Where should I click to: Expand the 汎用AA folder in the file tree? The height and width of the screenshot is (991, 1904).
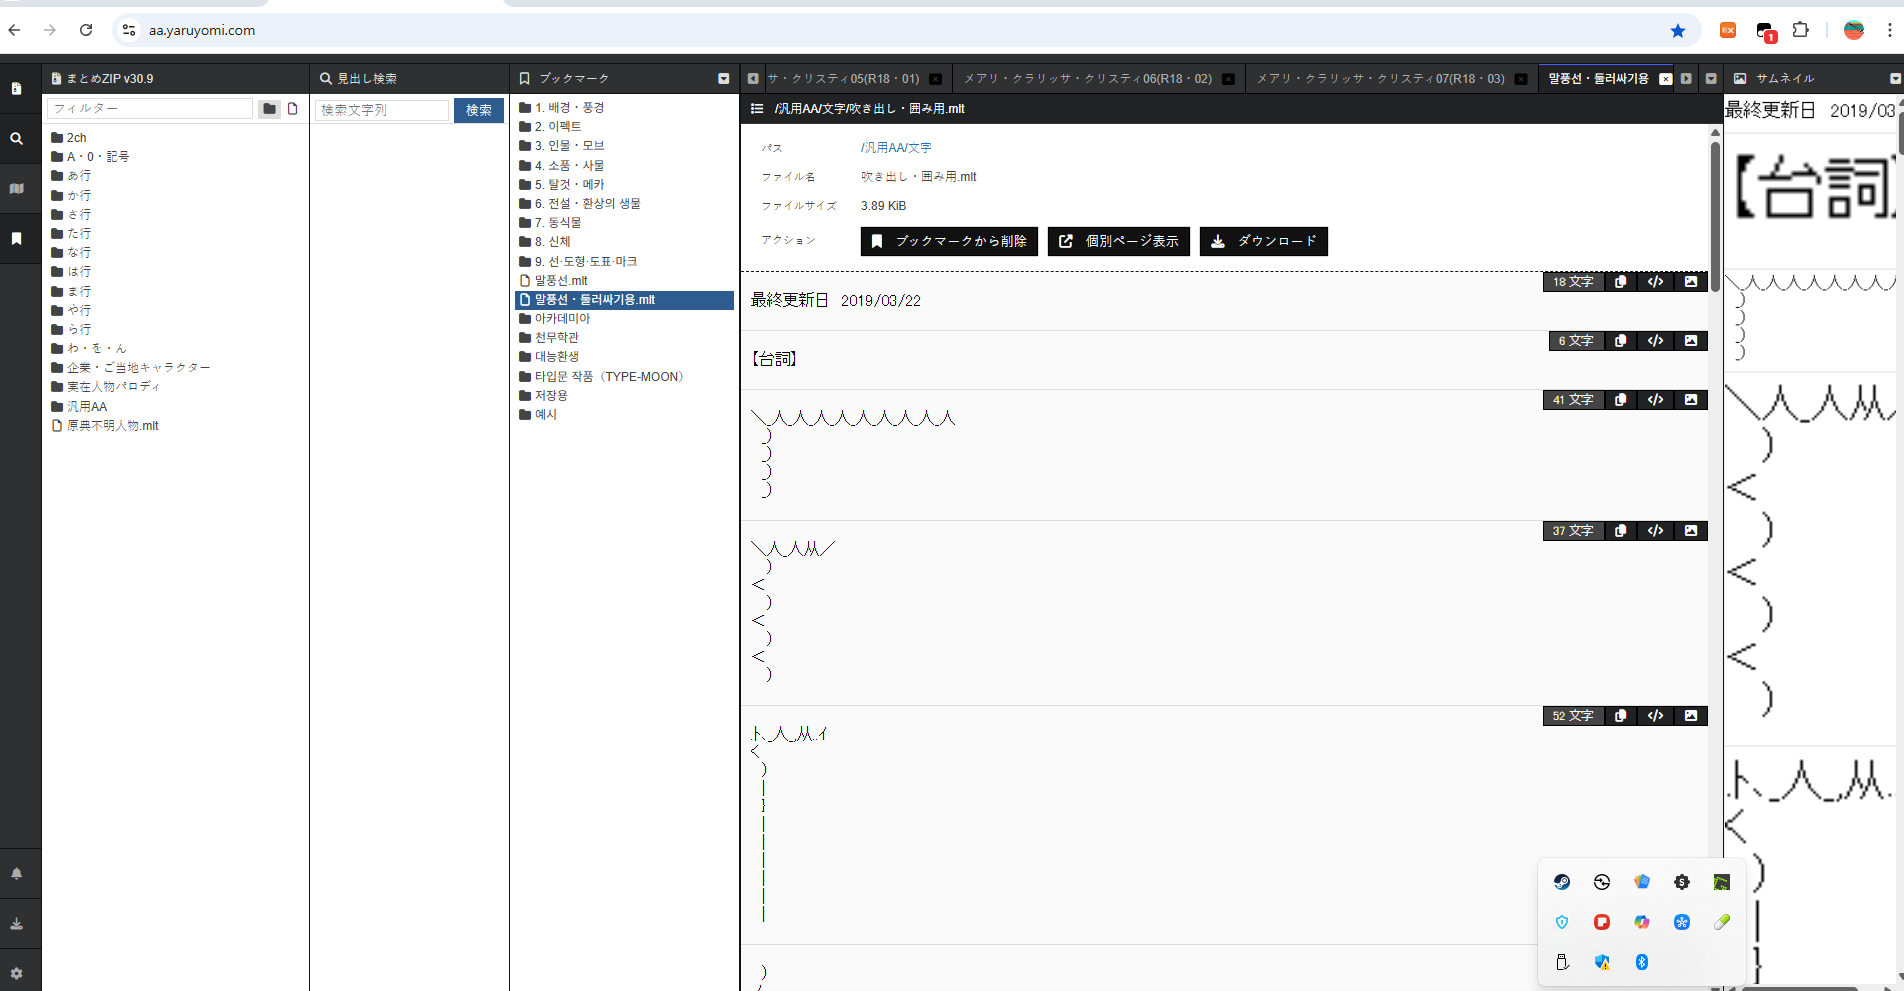86,407
